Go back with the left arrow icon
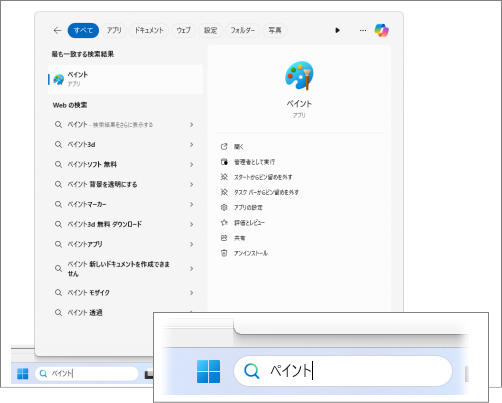Screen dimensions: 502x403 point(57,30)
